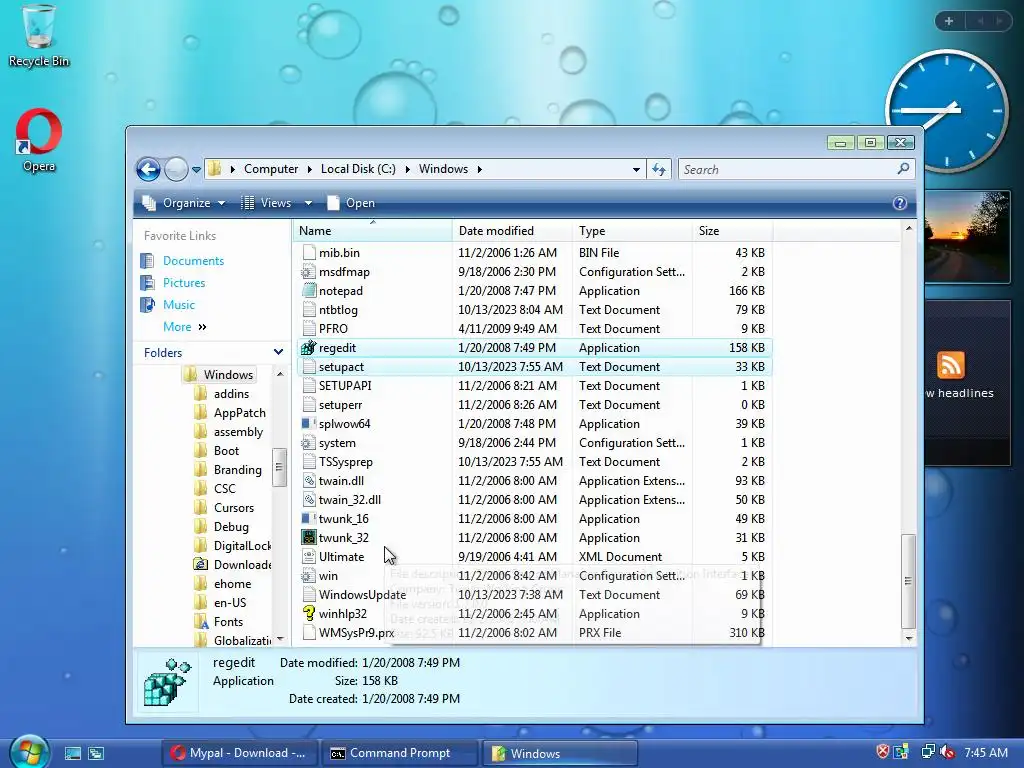The height and width of the screenshot is (768, 1024).
Task: Click Switch between windows quick launch icon
Action: (x=96, y=753)
